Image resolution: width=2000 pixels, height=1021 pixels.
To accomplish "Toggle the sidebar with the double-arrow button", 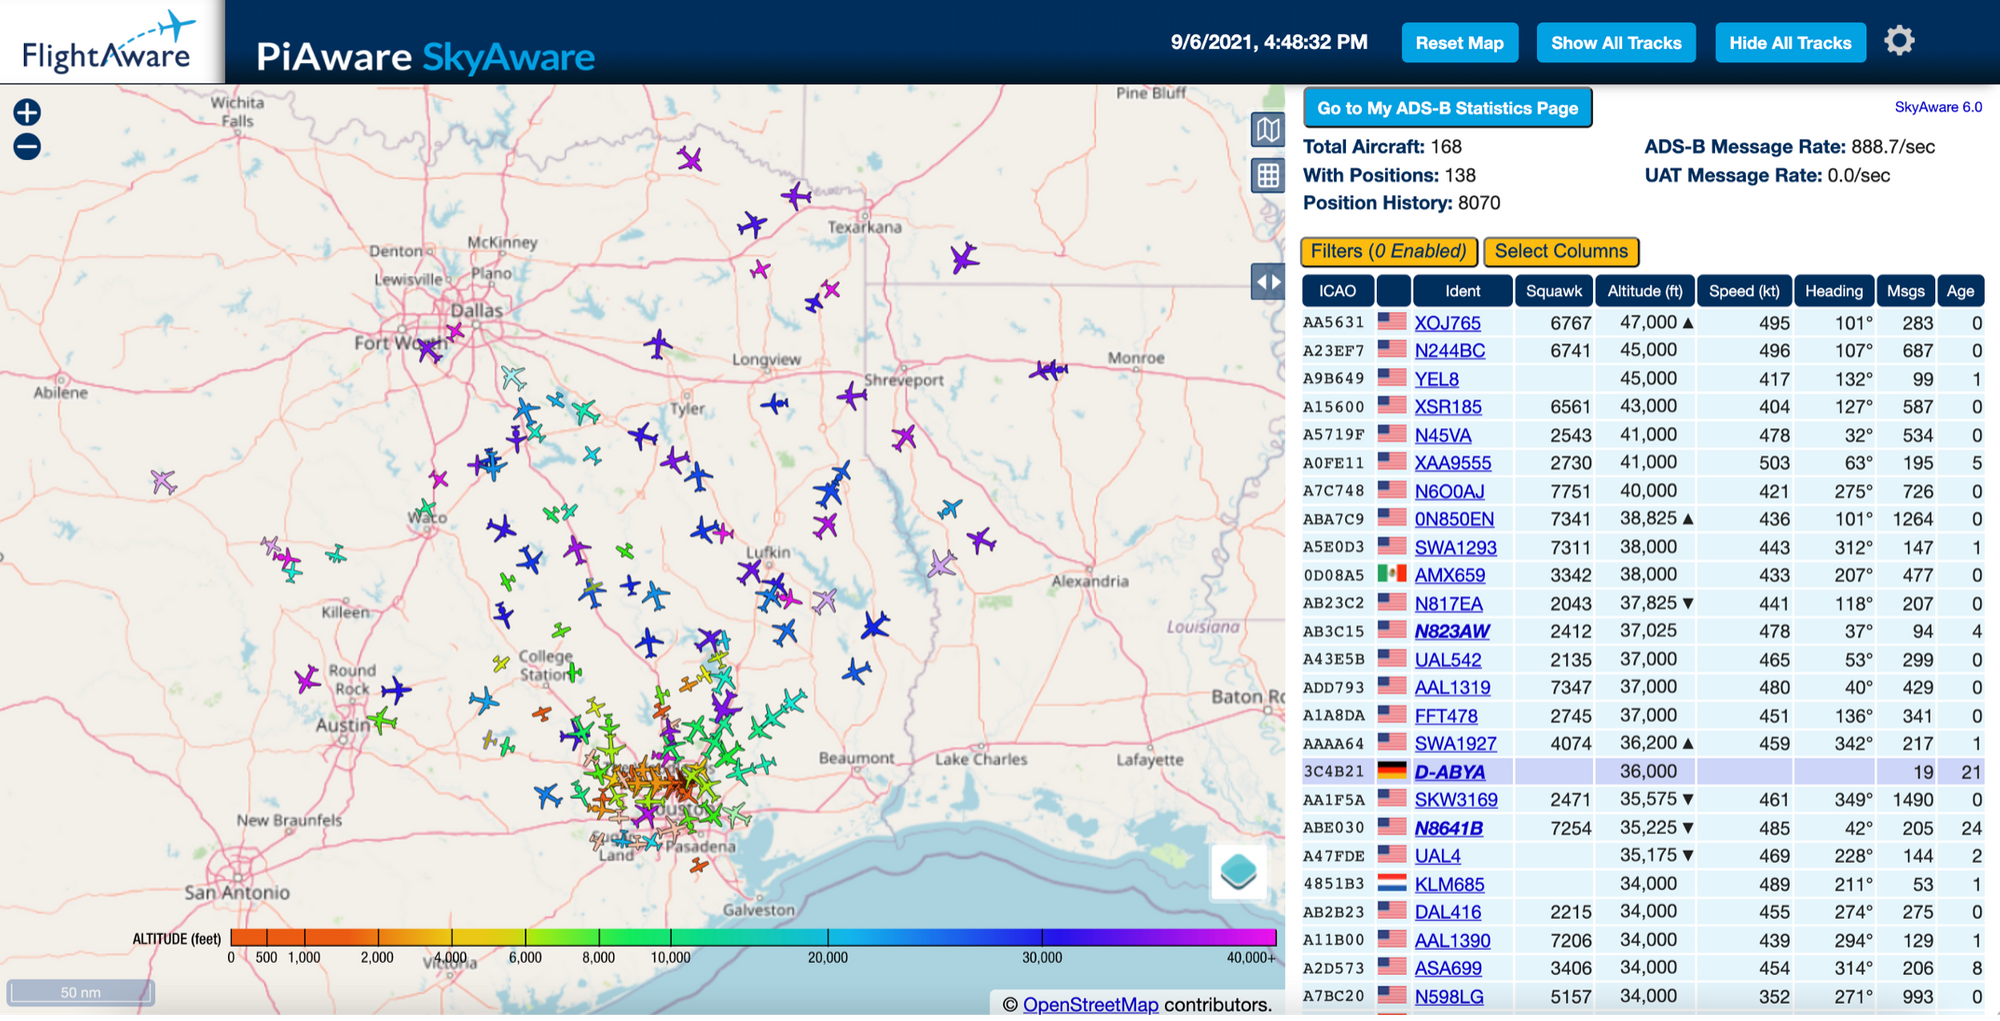I will pyautogui.click(x=1268, y=282).
